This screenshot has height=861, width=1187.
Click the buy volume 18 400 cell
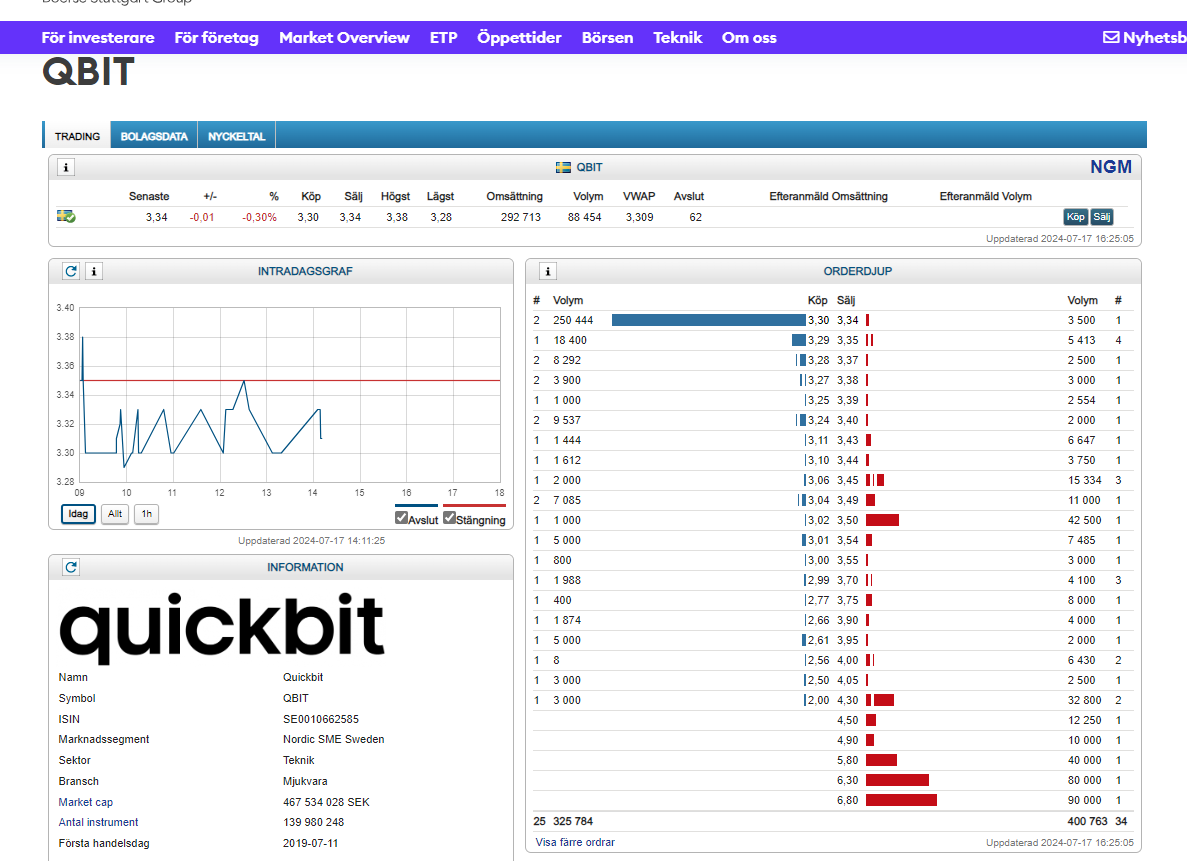[x=570, y=341]
